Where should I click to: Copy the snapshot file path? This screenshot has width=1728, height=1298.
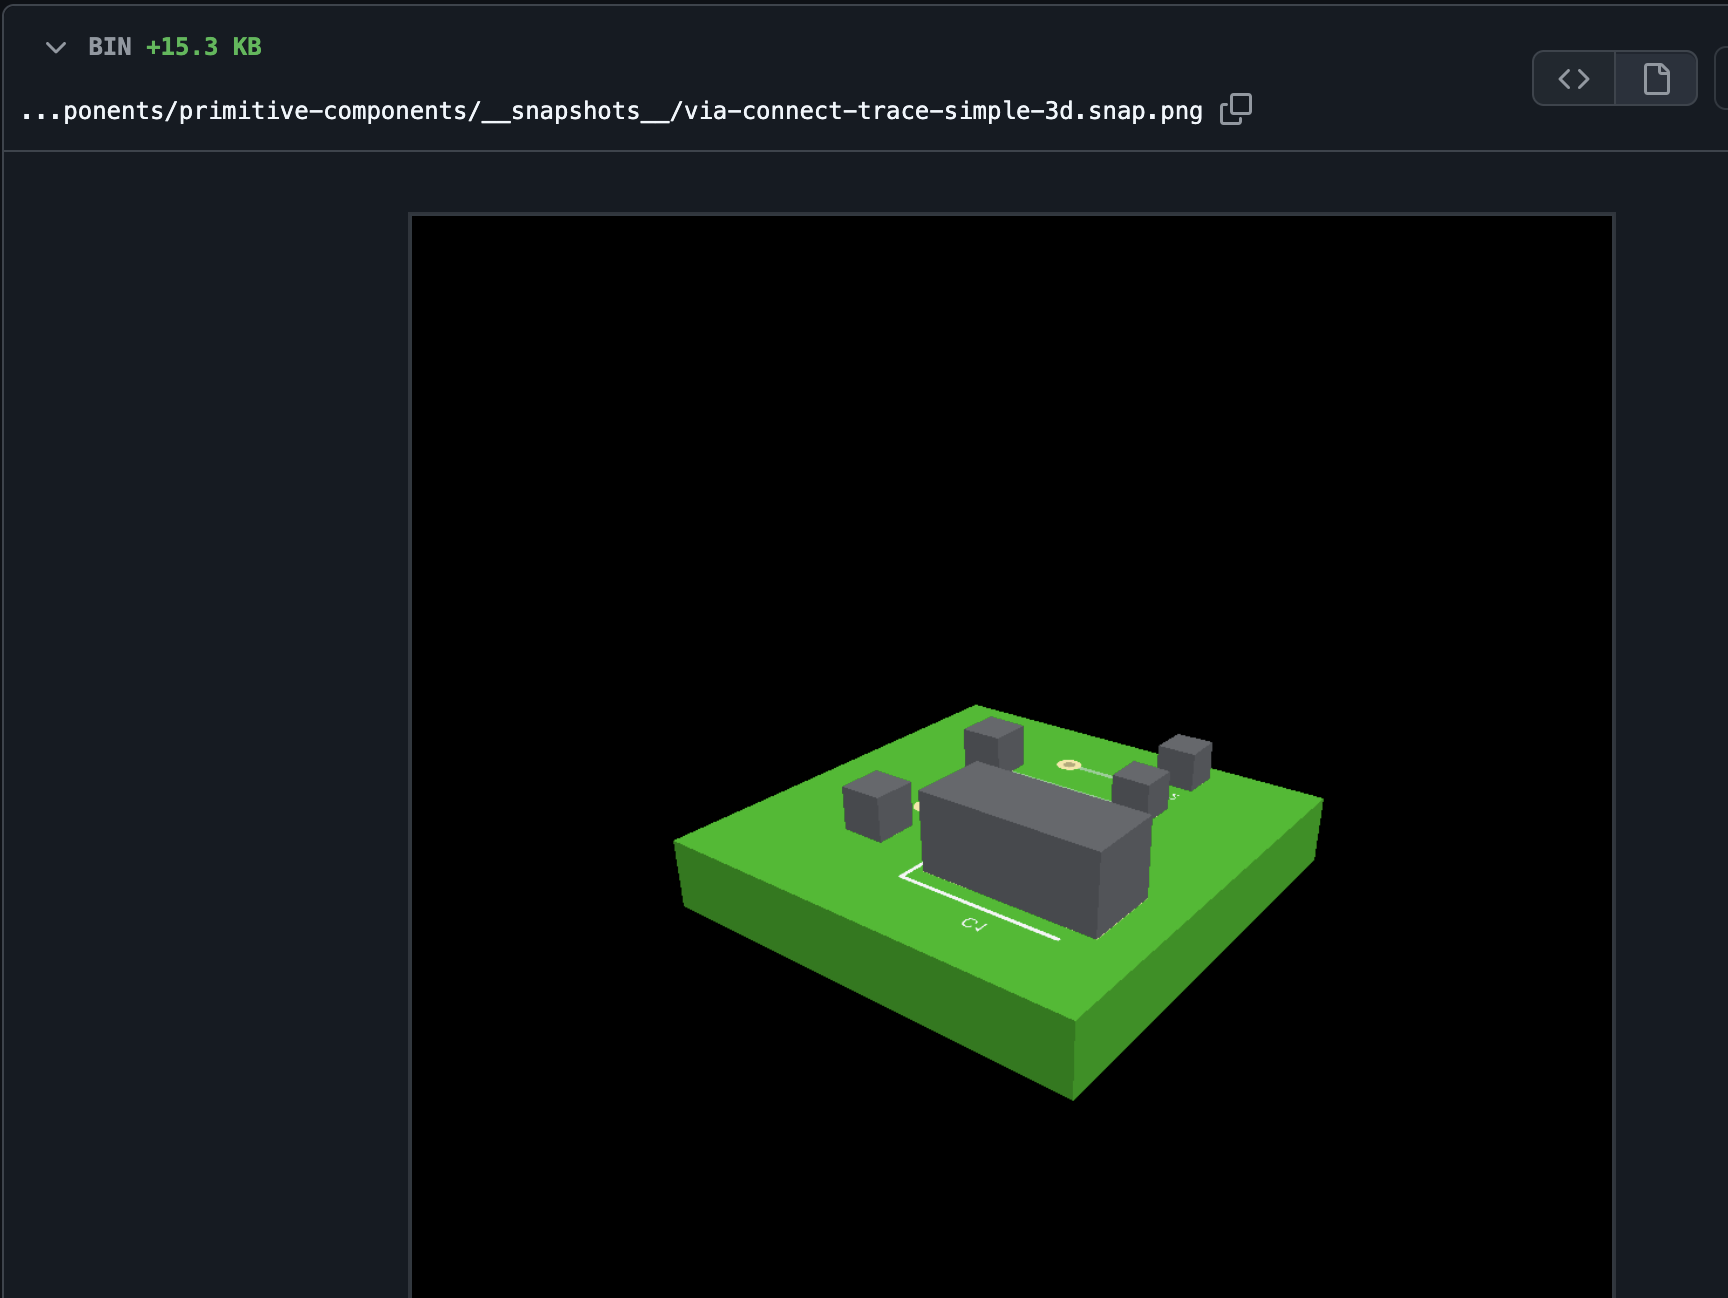1236,109
